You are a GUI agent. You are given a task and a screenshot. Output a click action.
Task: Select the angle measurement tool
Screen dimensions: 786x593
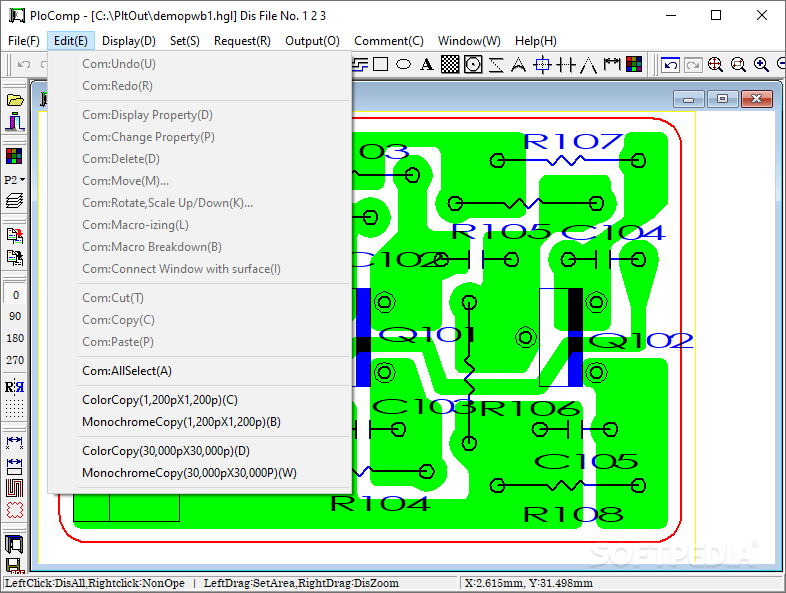coord(588,65)
